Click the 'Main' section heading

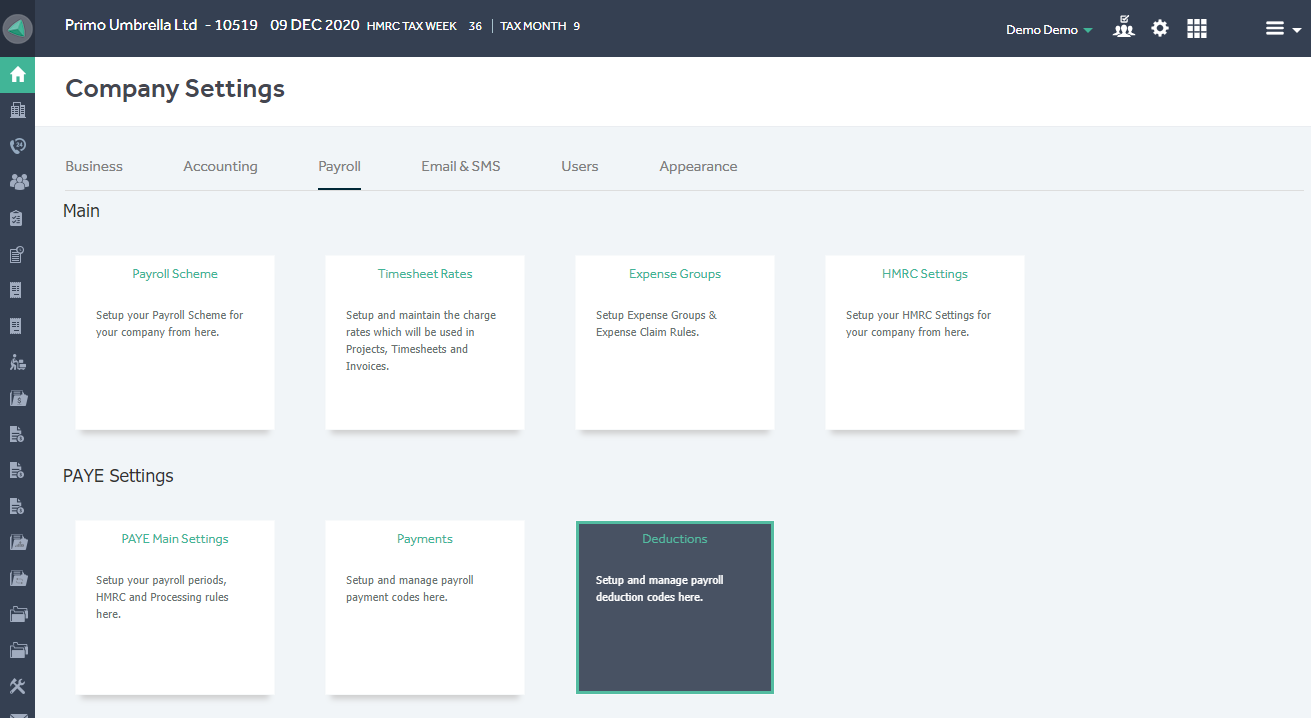coord(81,211)
